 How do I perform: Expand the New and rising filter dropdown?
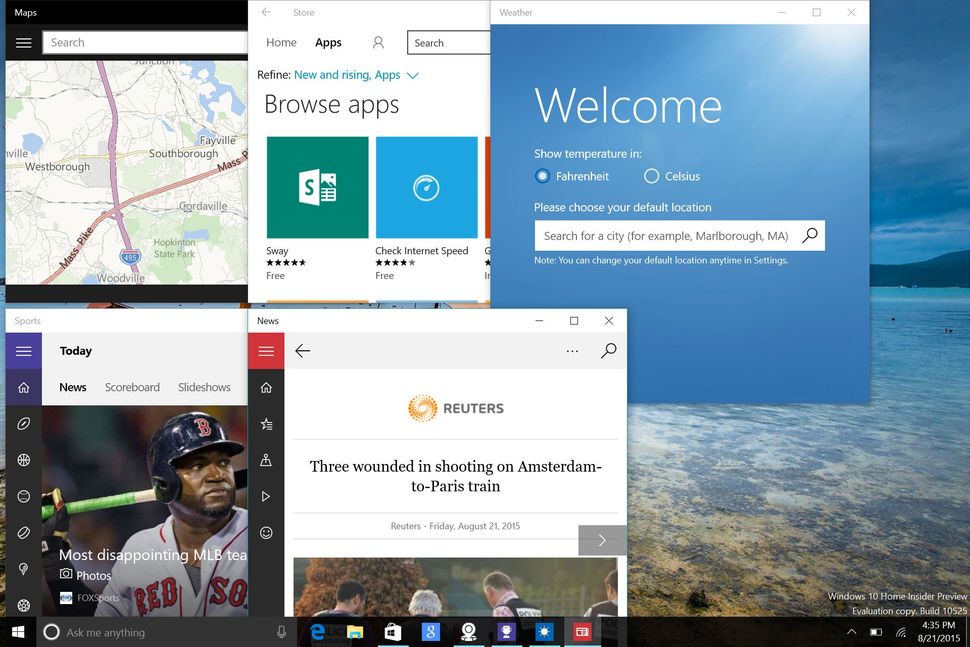413,74
